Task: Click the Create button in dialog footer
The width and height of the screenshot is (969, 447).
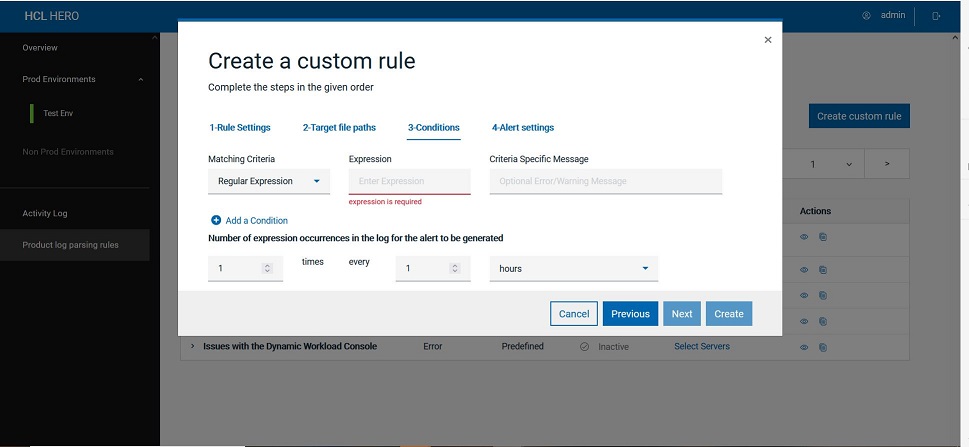Action: point(729,313)
